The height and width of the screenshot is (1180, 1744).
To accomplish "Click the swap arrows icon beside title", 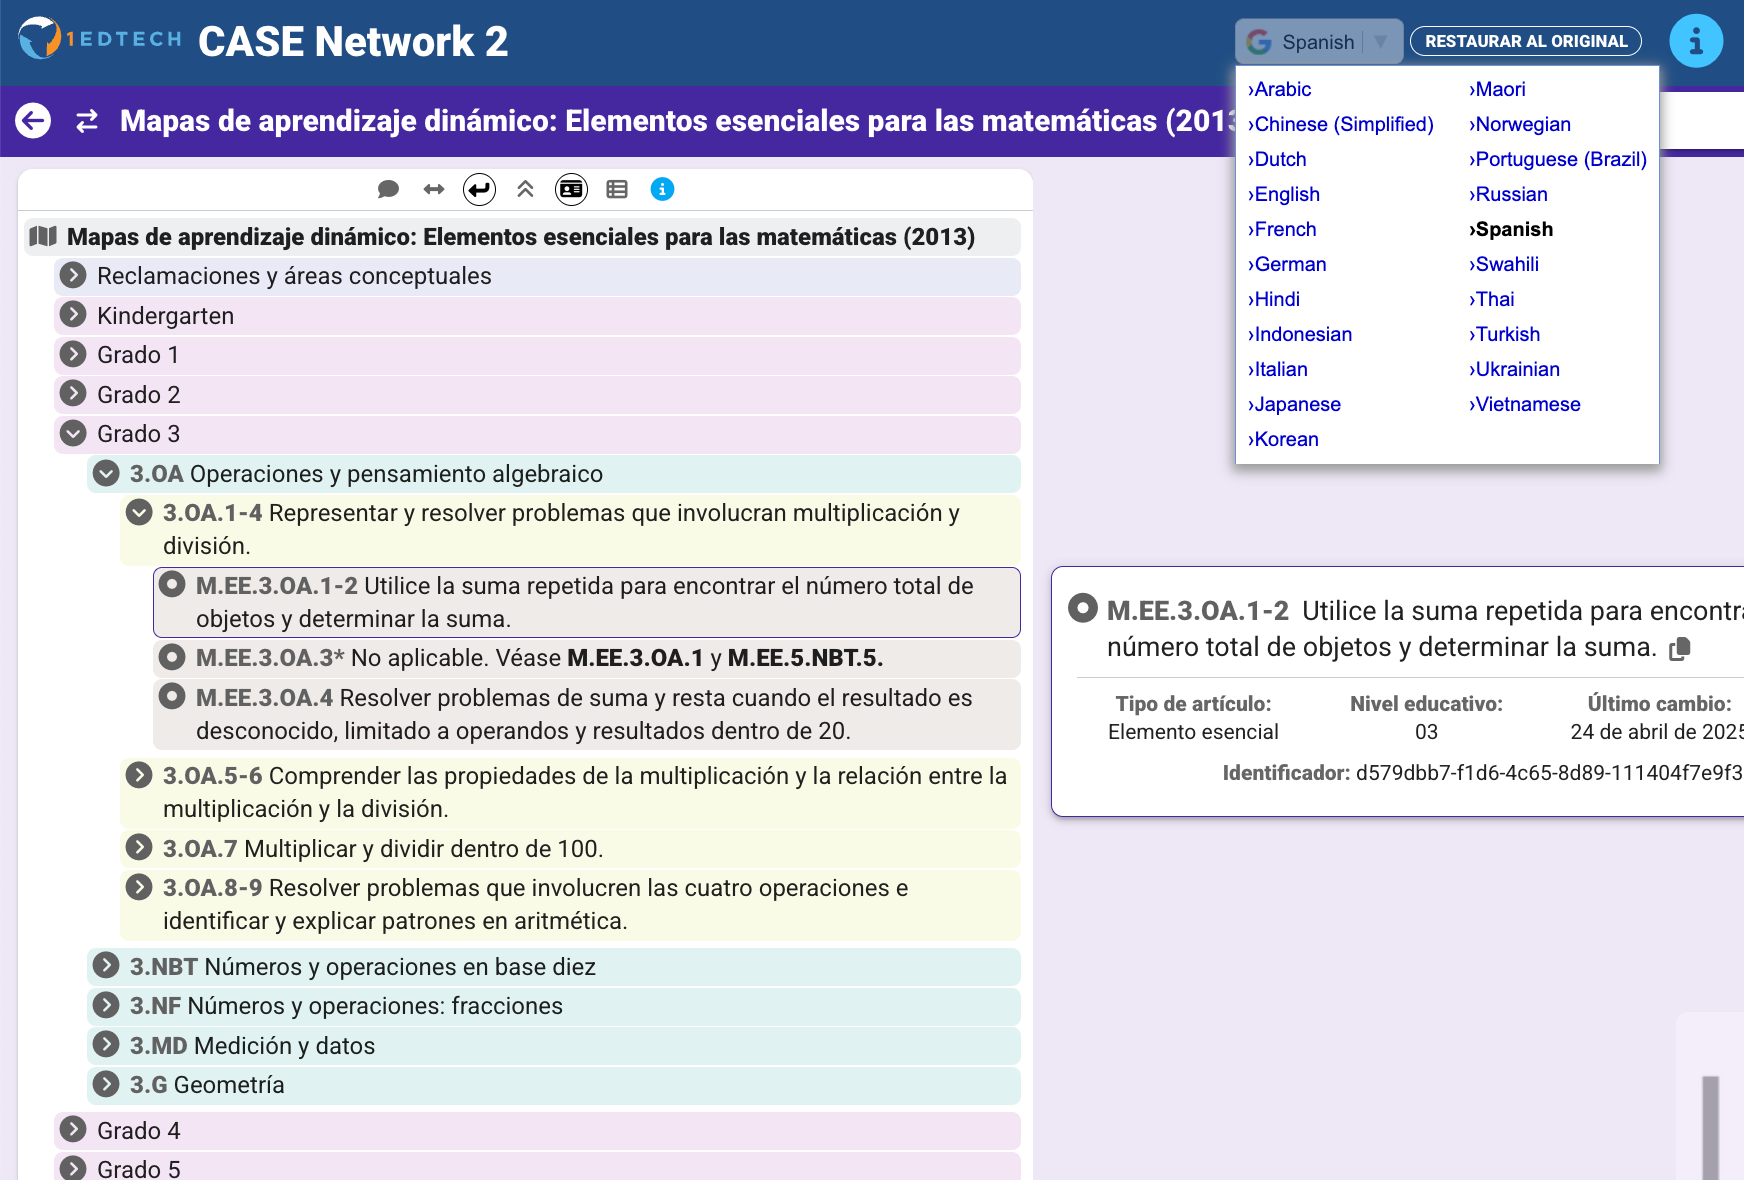I will [x=87, y=121].
